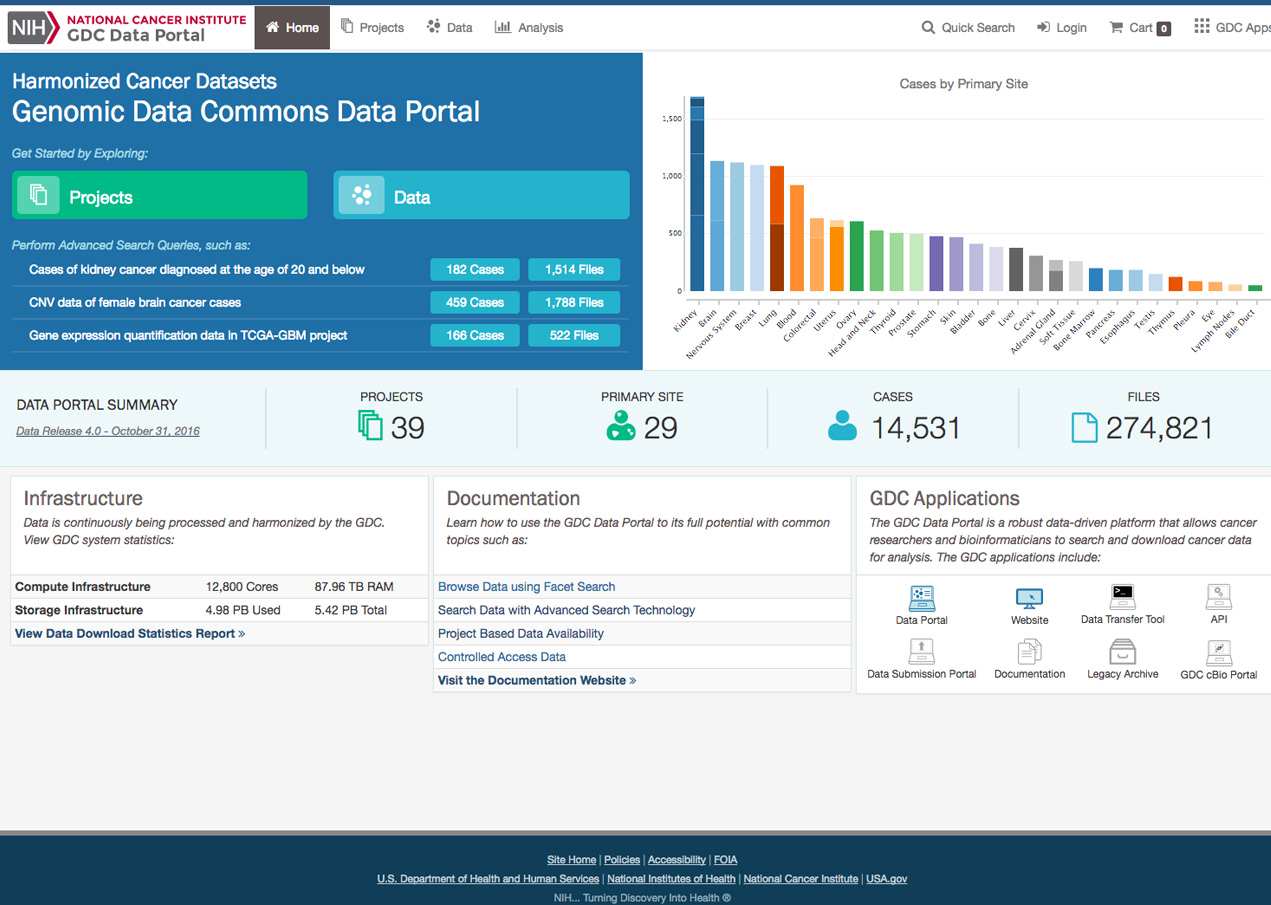The image size is (1271, 905).
Task: Click the Login button
Action: tap(1062, 28)
